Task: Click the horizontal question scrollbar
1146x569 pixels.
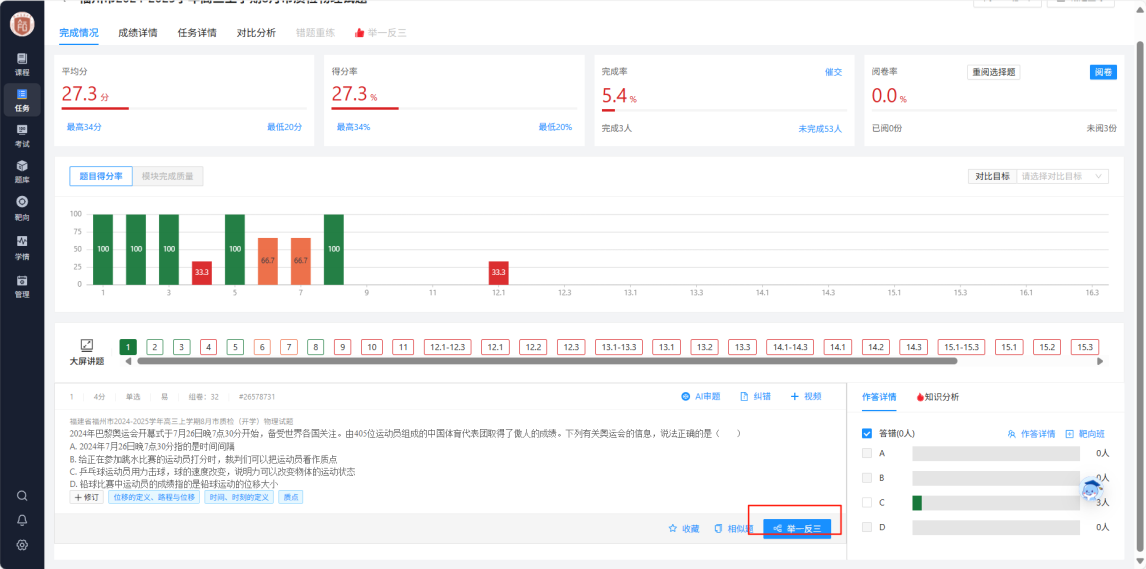Action: pos(547,361)
